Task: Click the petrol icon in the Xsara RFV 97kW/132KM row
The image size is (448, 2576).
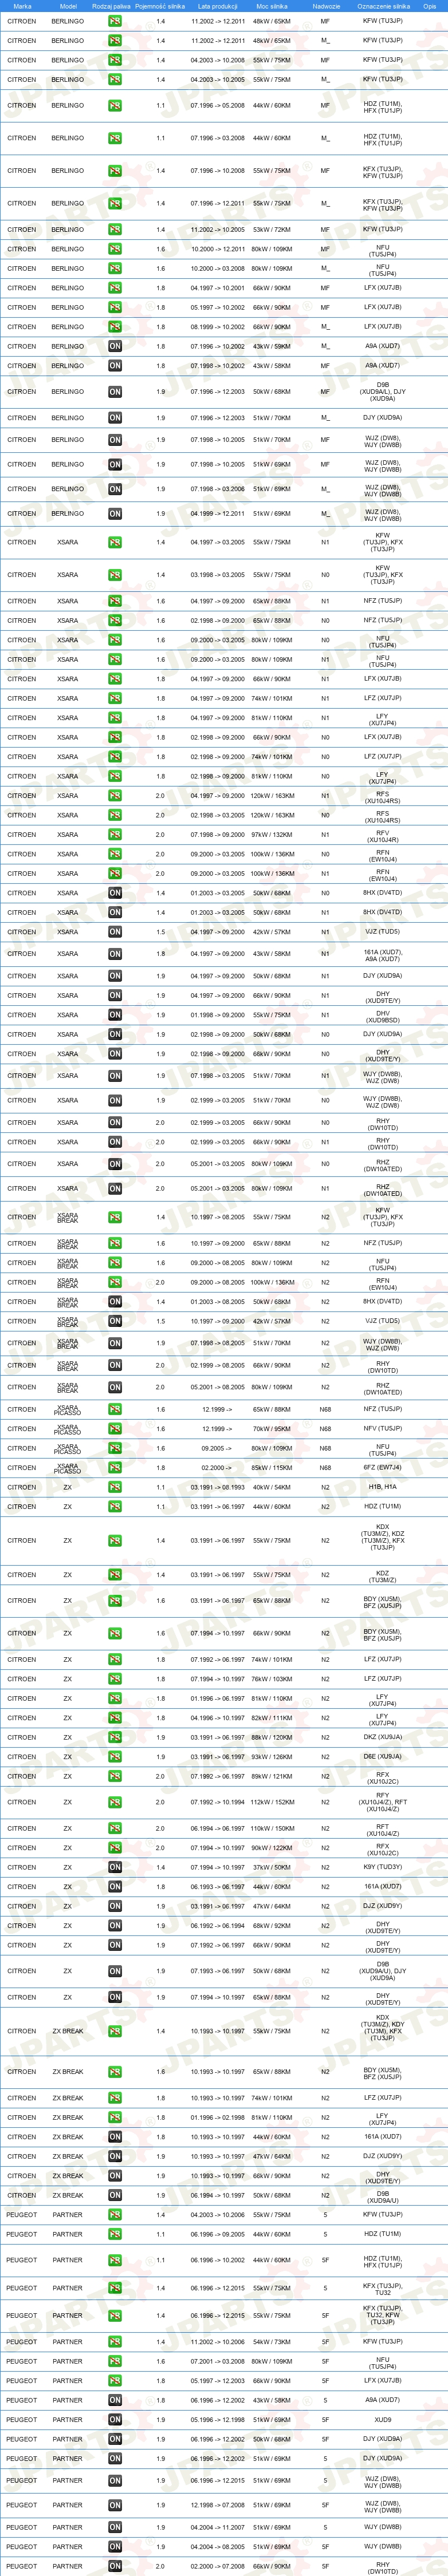Action: 115,835
